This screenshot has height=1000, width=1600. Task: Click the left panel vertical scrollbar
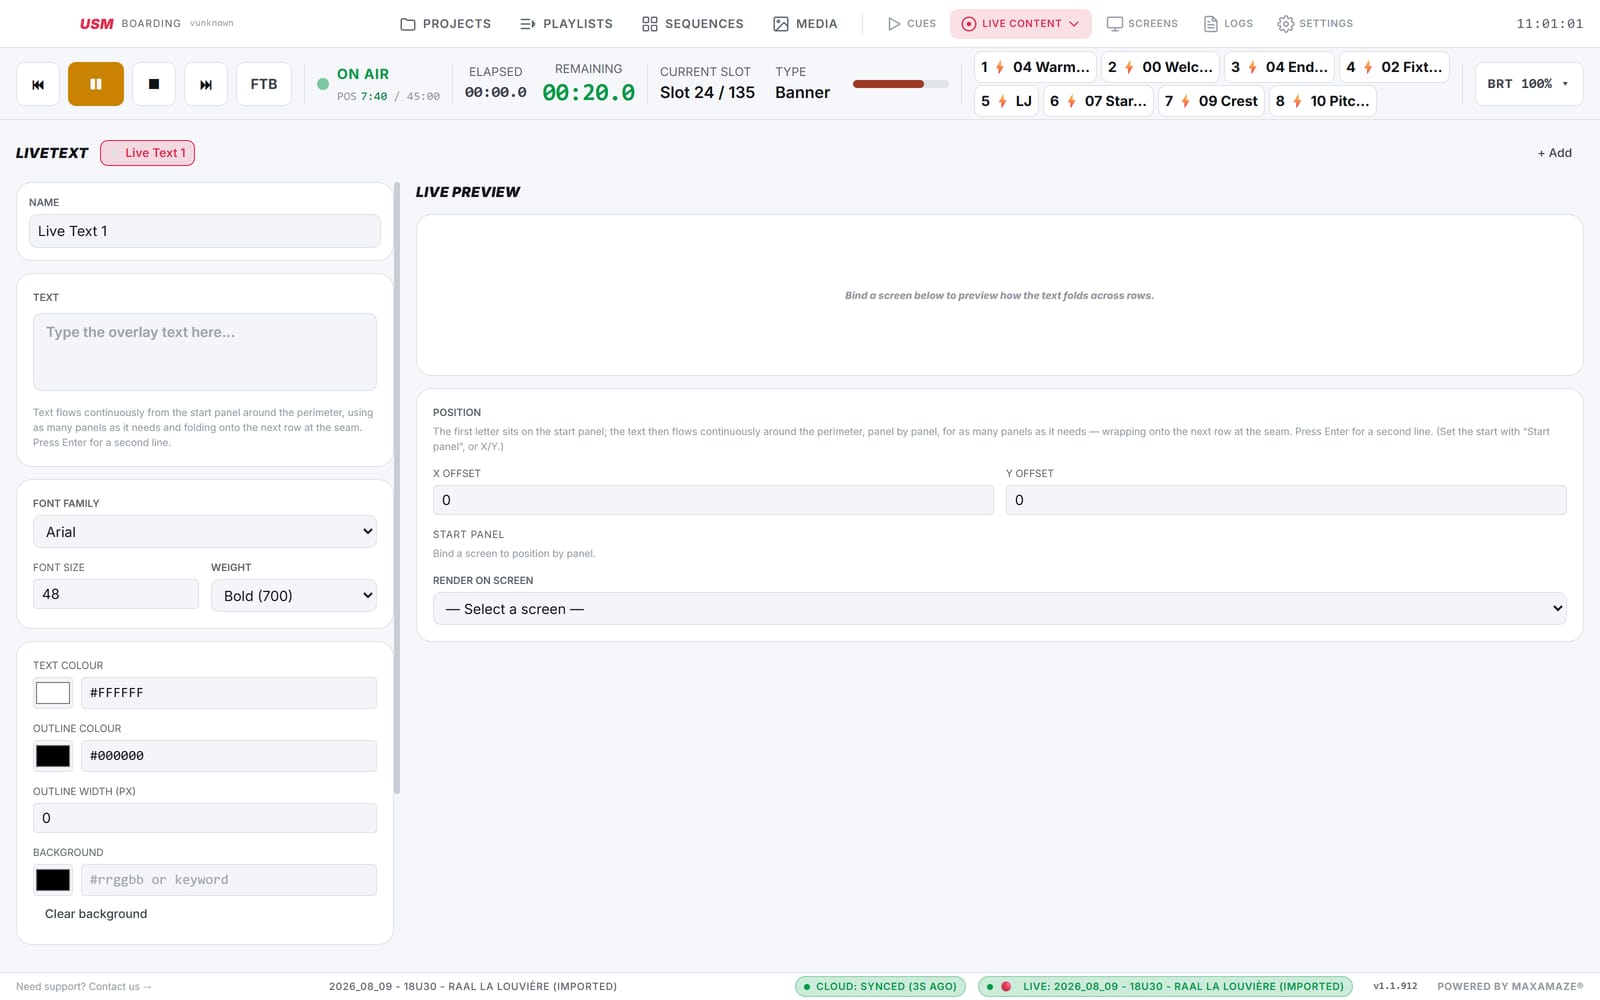pyautogui.click(x=397, y=488)
